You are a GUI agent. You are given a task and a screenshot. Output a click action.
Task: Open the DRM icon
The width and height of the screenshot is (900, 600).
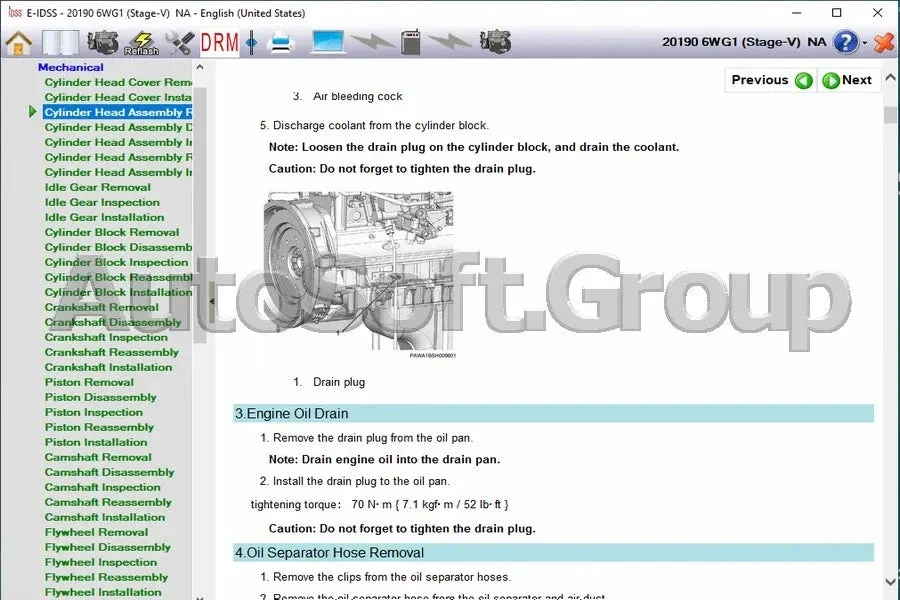[219, 43]
